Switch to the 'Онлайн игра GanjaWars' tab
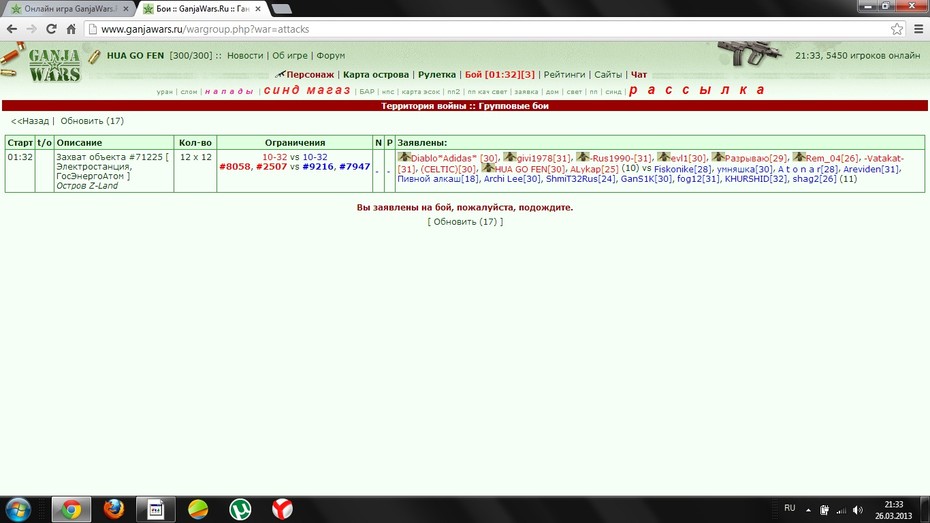 [69, 9]
